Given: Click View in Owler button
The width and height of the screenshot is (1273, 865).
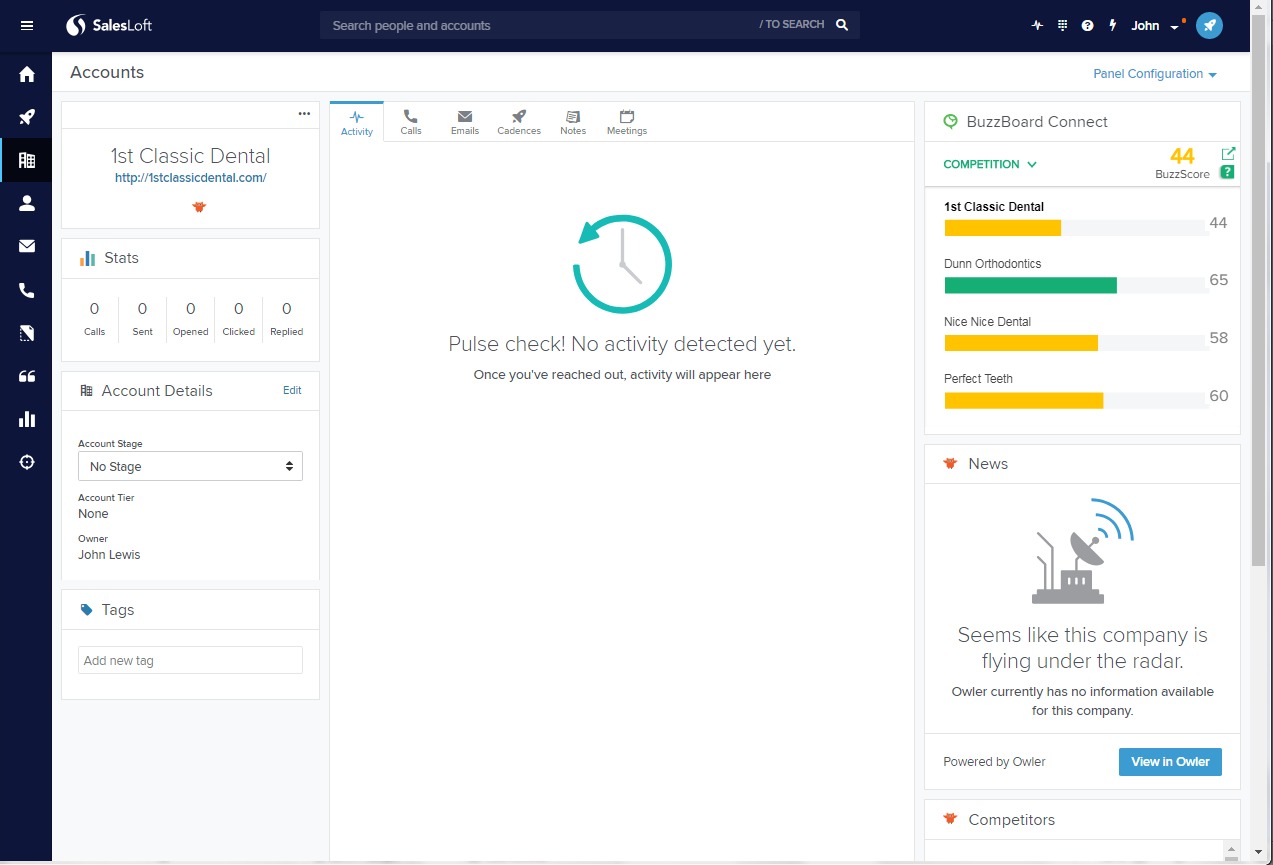Looking at the screenshot, I should pos(1170,762).
